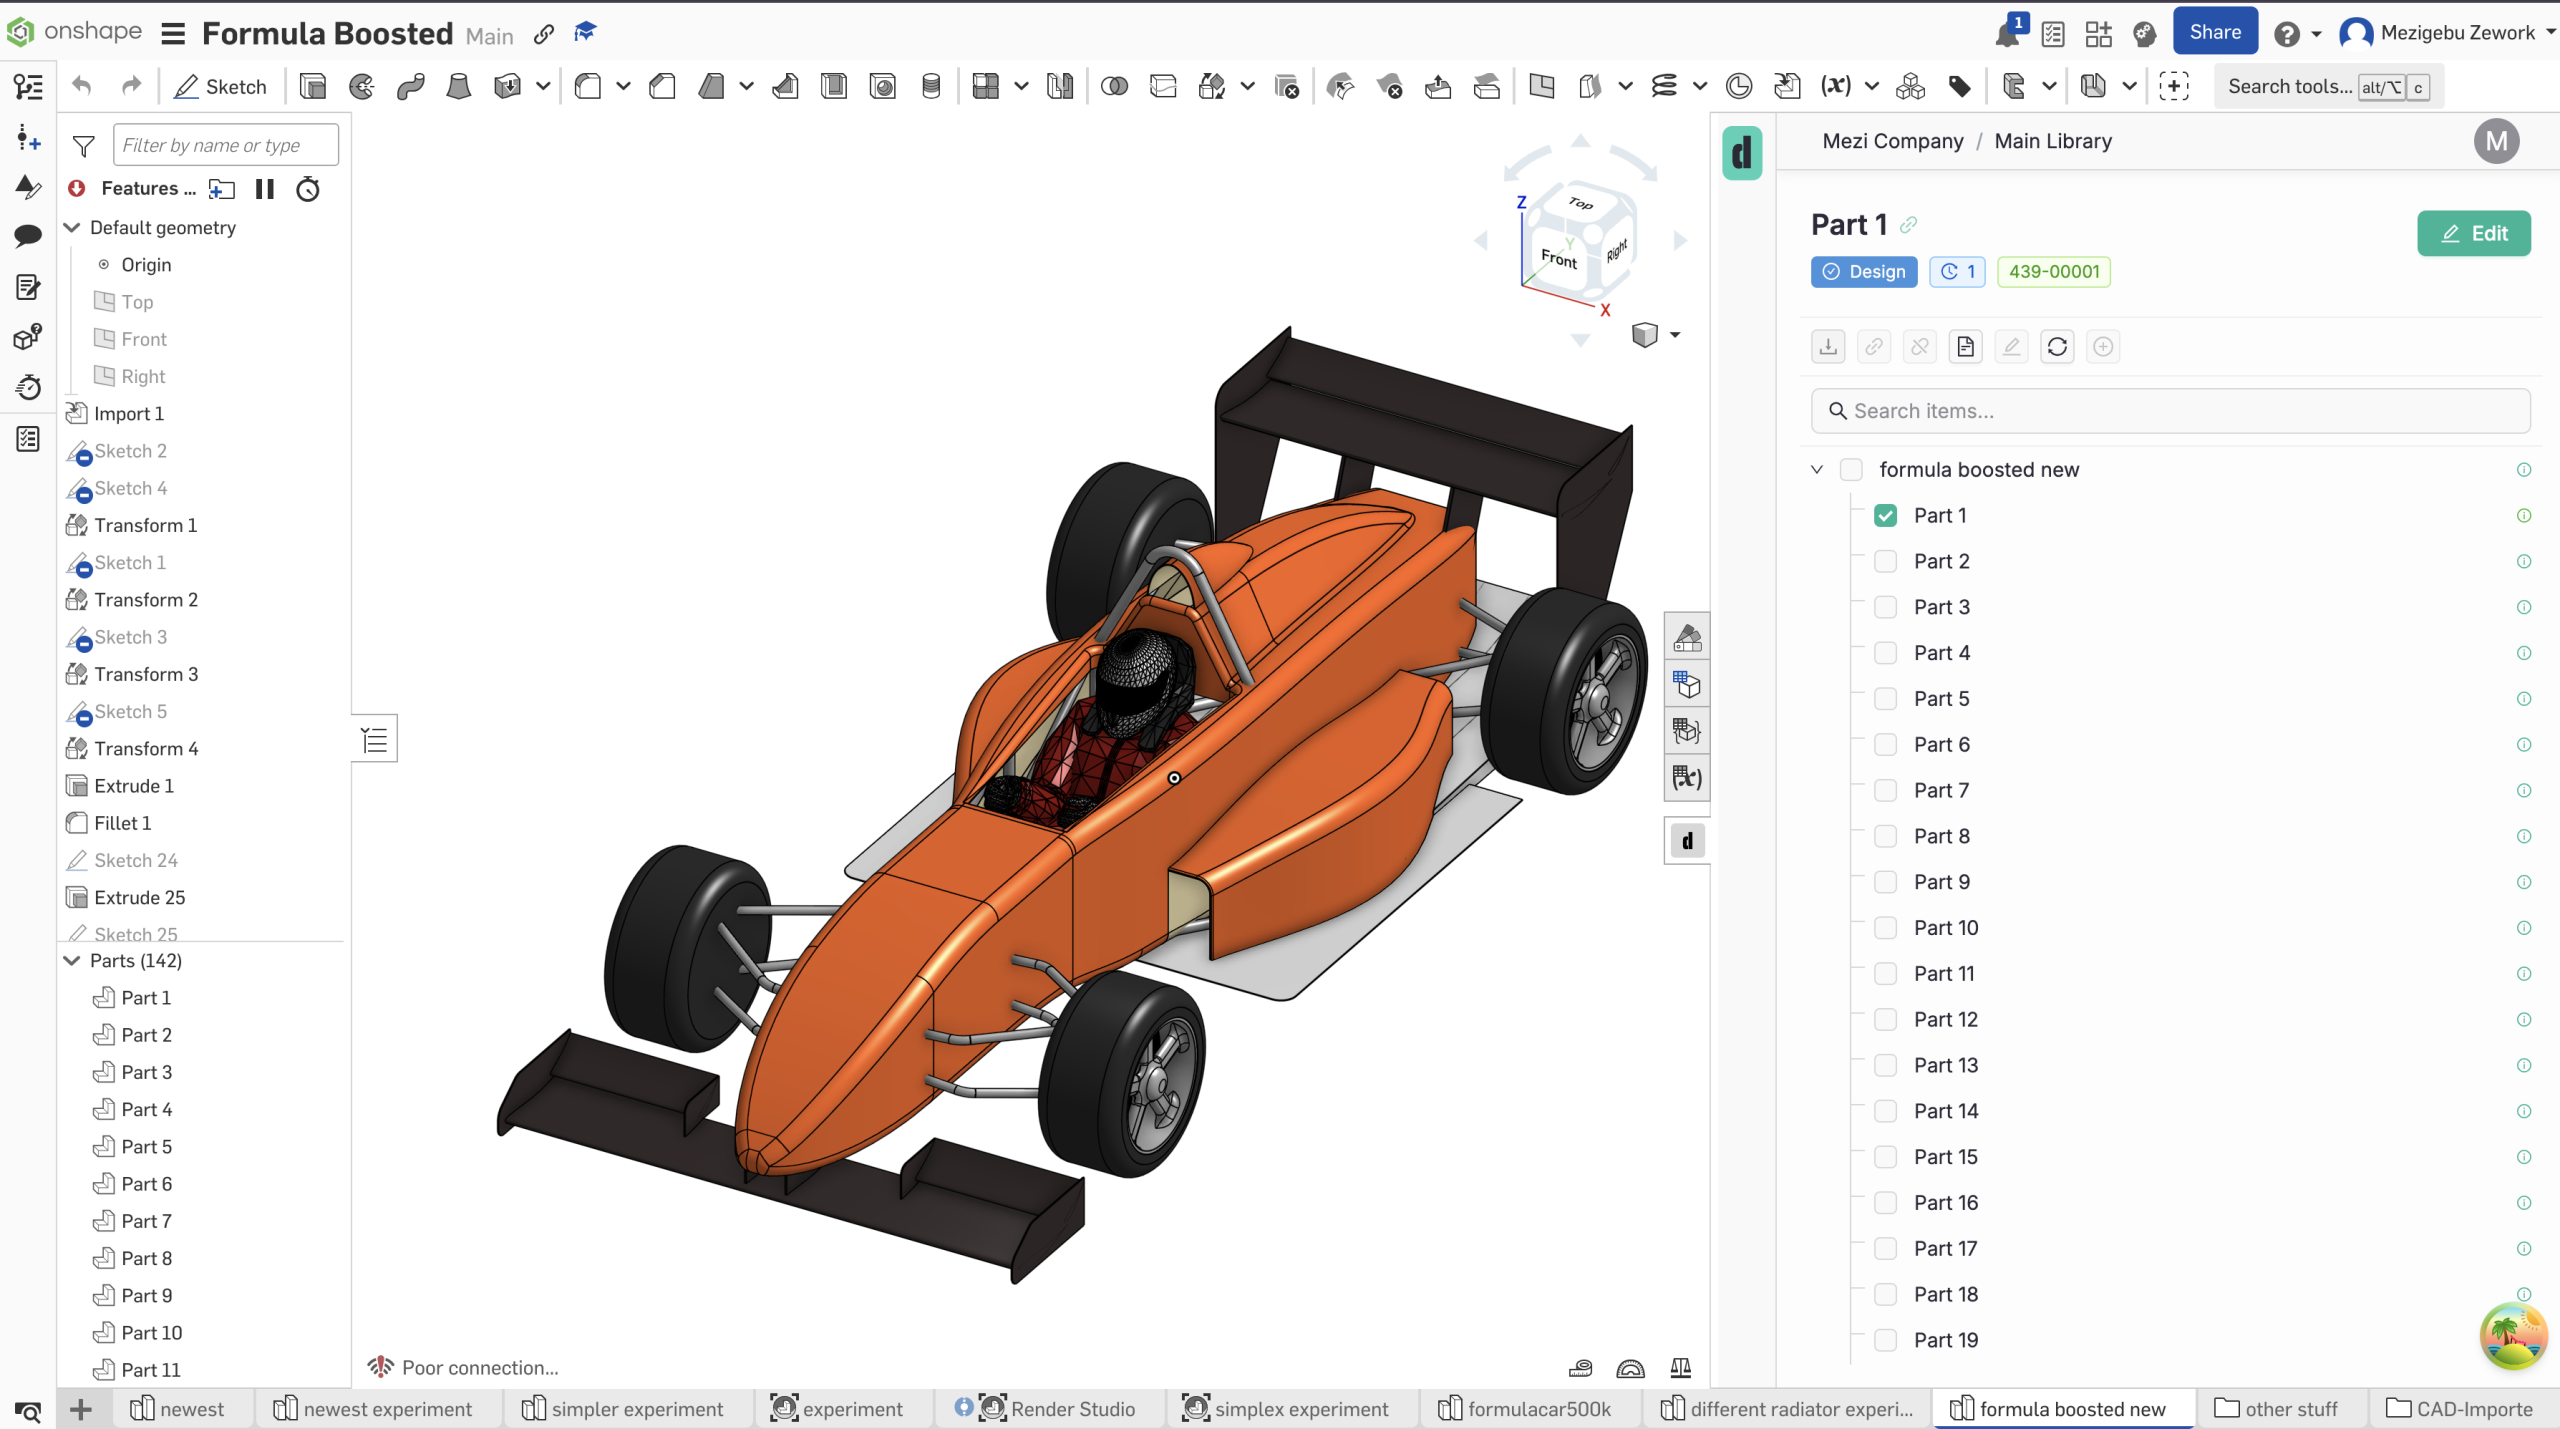This screenshot has height=1429, width=2560.
Task: Open the appearance editor beside the viewport
Action: pos(1687,636)
